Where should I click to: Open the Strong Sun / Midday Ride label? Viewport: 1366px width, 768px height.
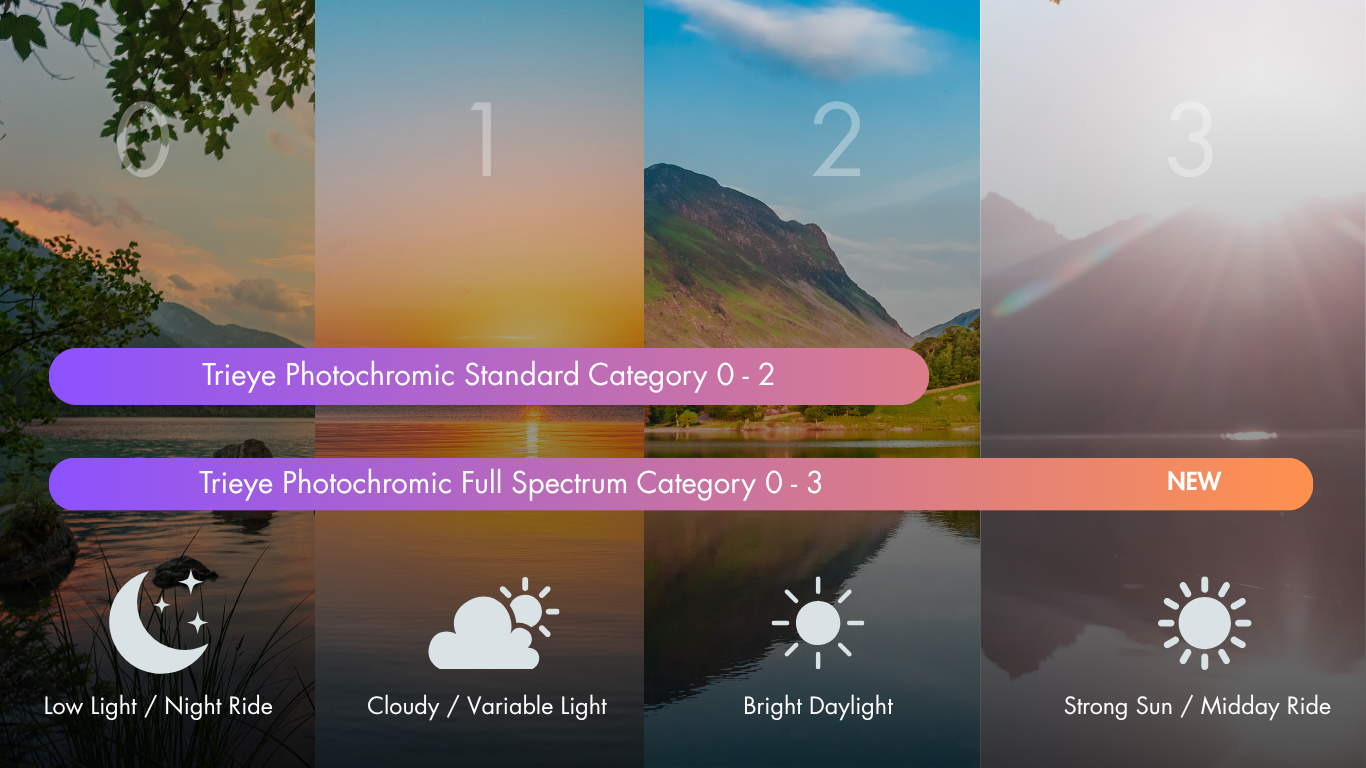pos(1197,706)
